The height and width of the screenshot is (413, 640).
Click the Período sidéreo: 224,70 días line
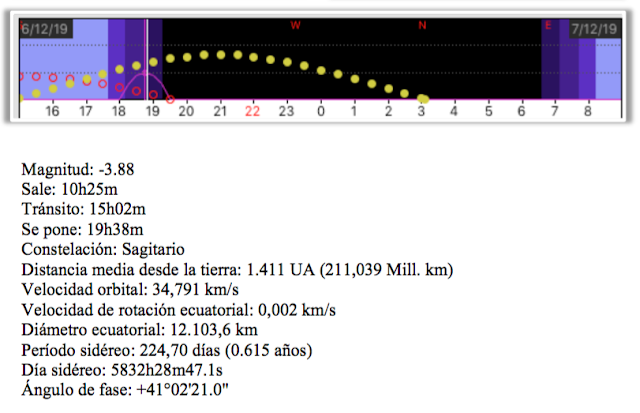167,350
